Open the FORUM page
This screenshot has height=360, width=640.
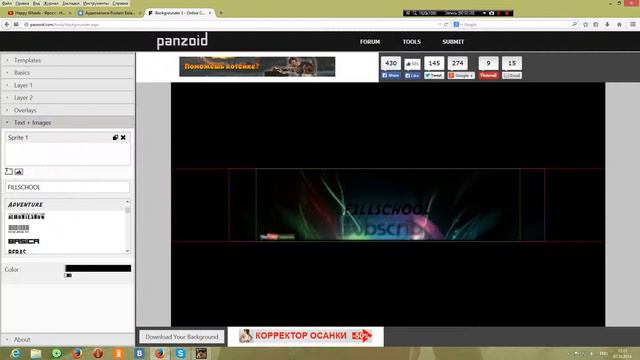(x=370, y=42)
